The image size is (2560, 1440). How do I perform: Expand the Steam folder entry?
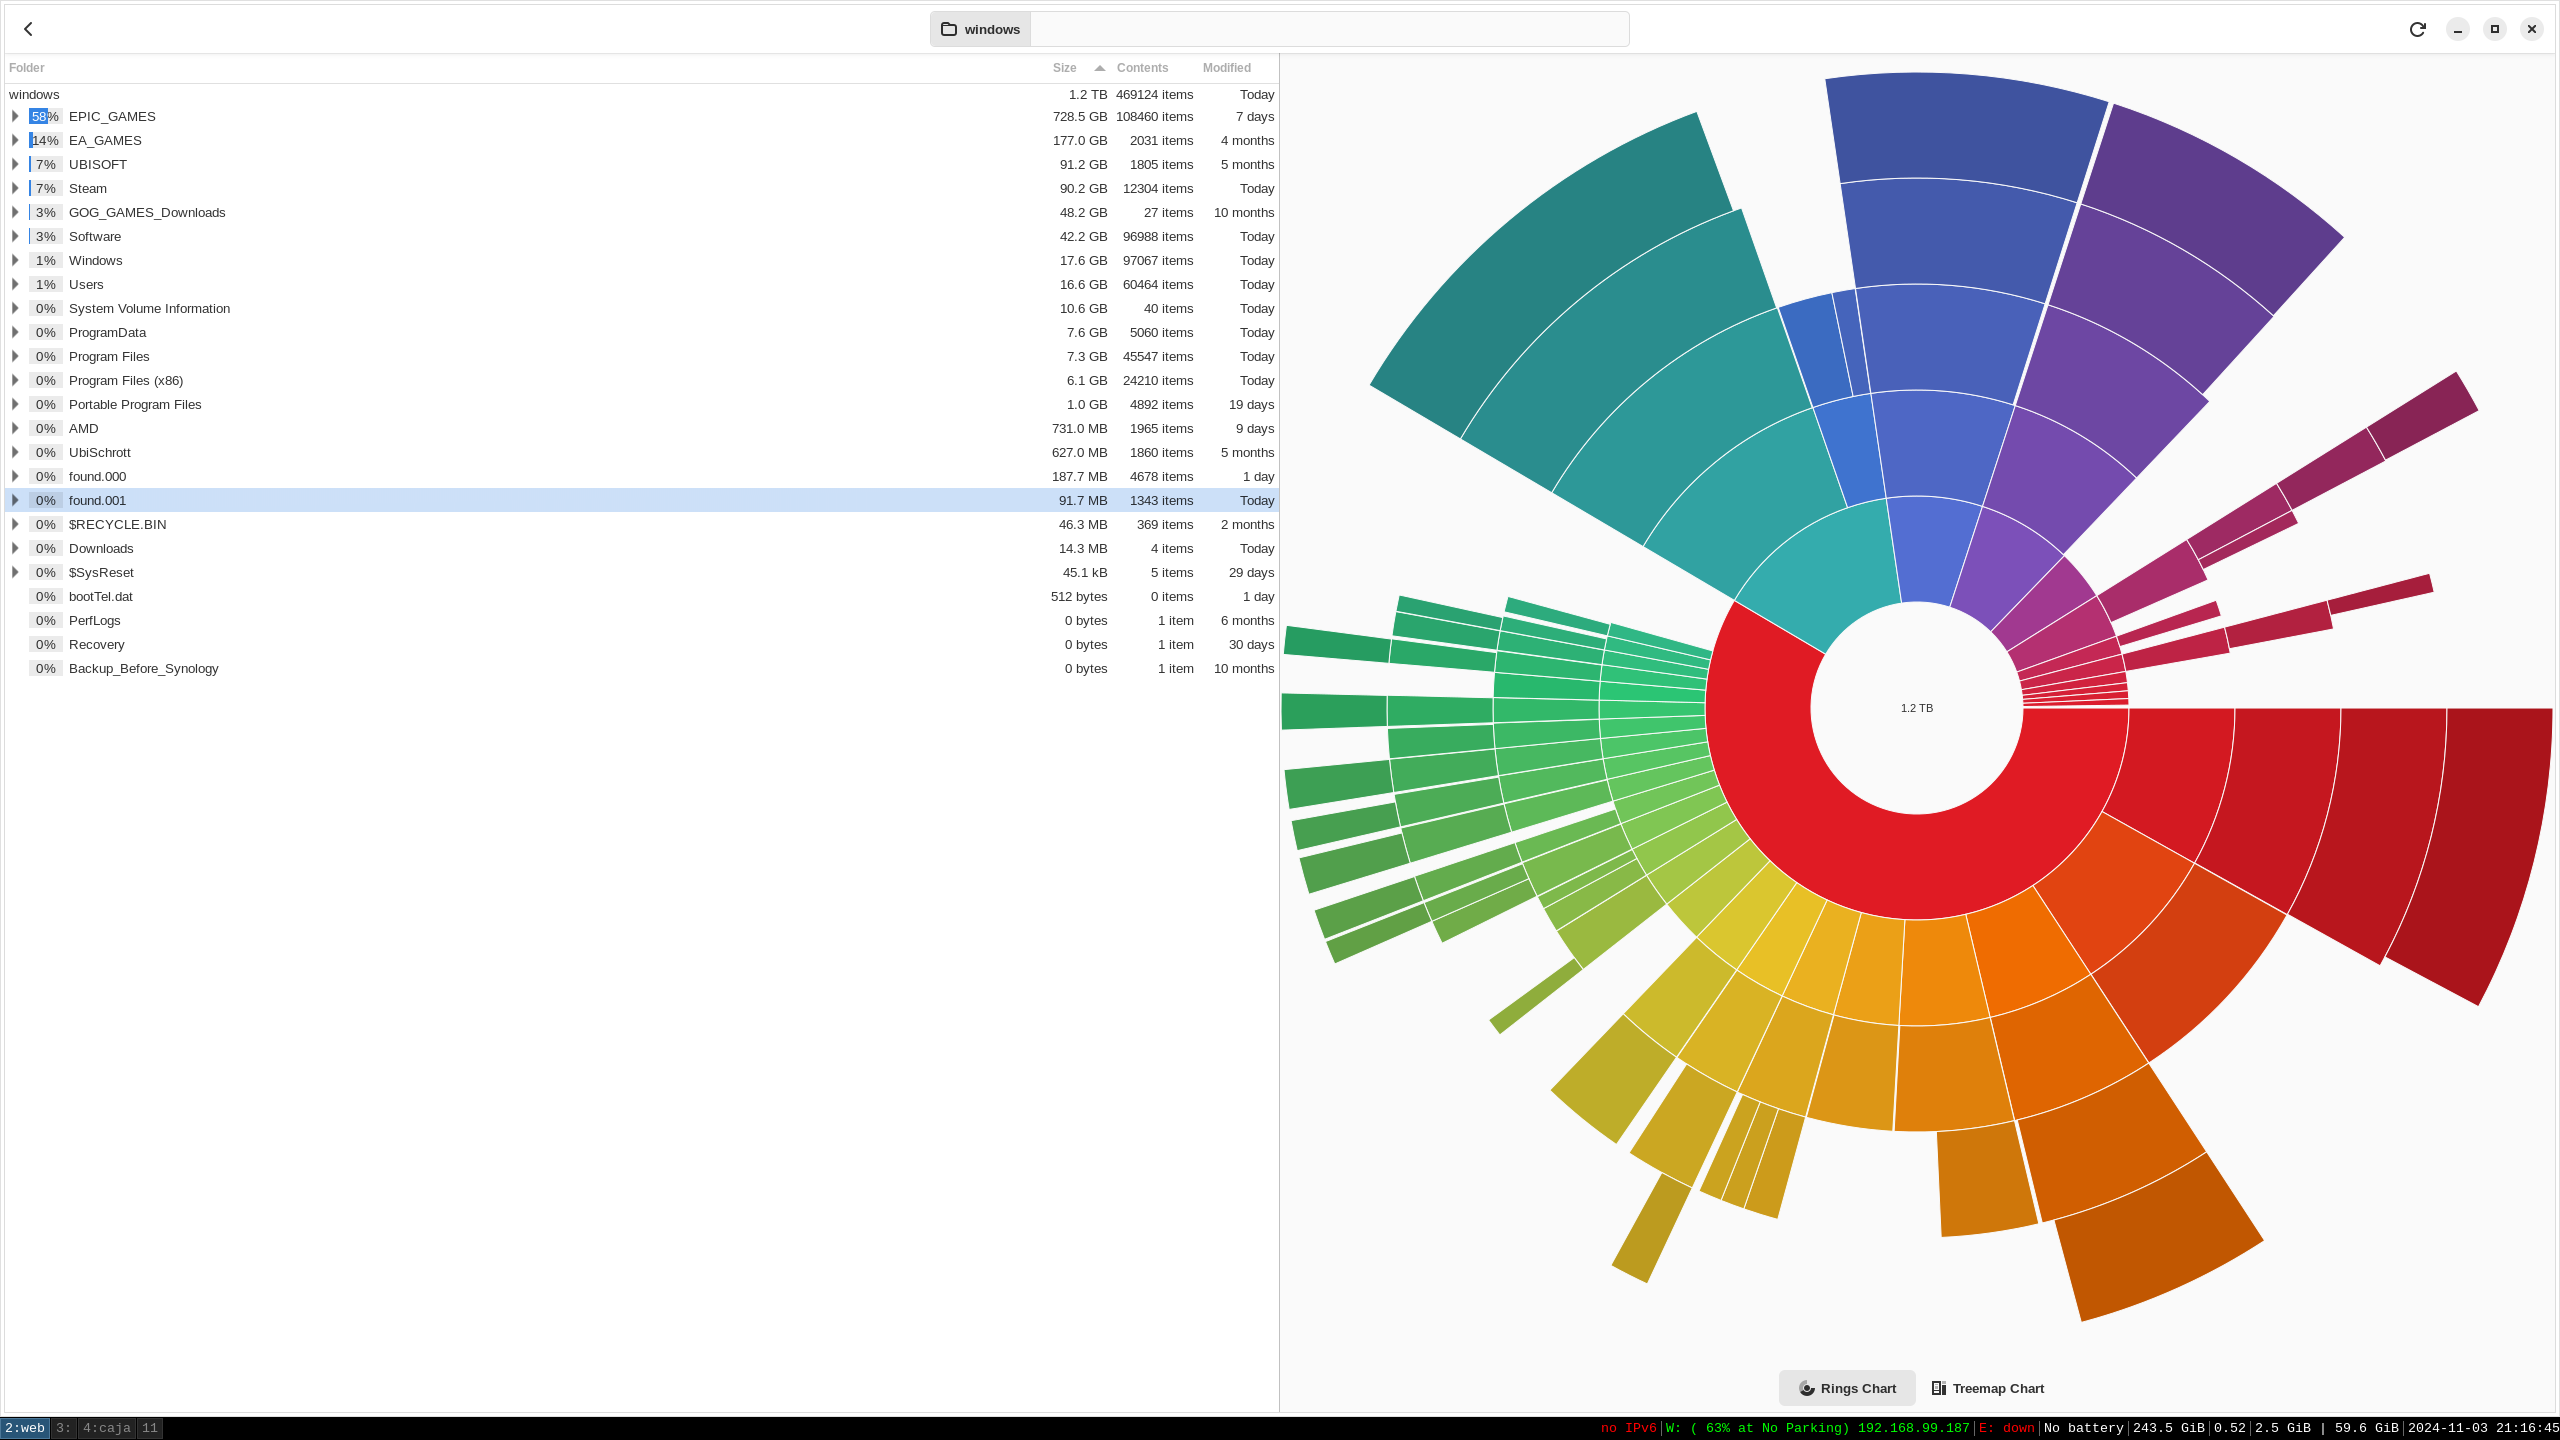16,188
